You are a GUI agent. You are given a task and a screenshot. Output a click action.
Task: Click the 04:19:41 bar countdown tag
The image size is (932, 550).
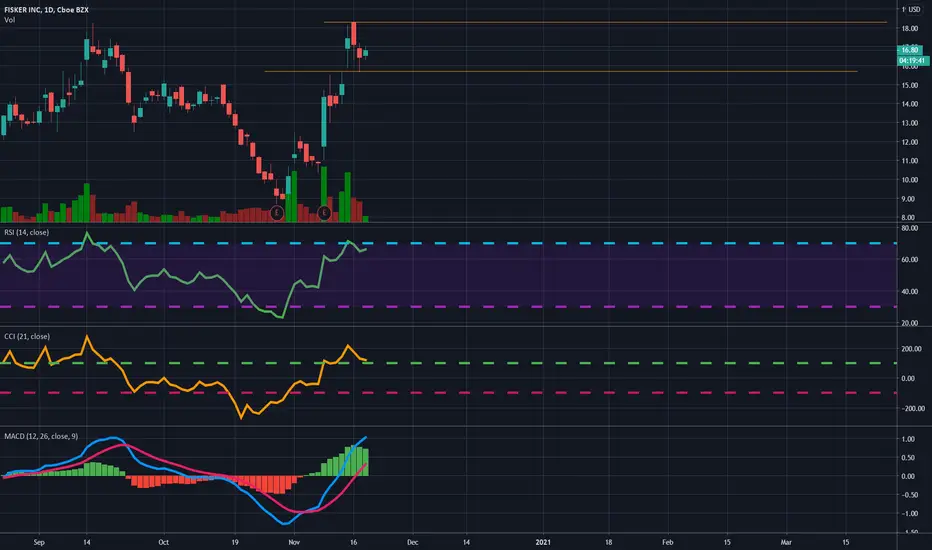pos(912,61)
